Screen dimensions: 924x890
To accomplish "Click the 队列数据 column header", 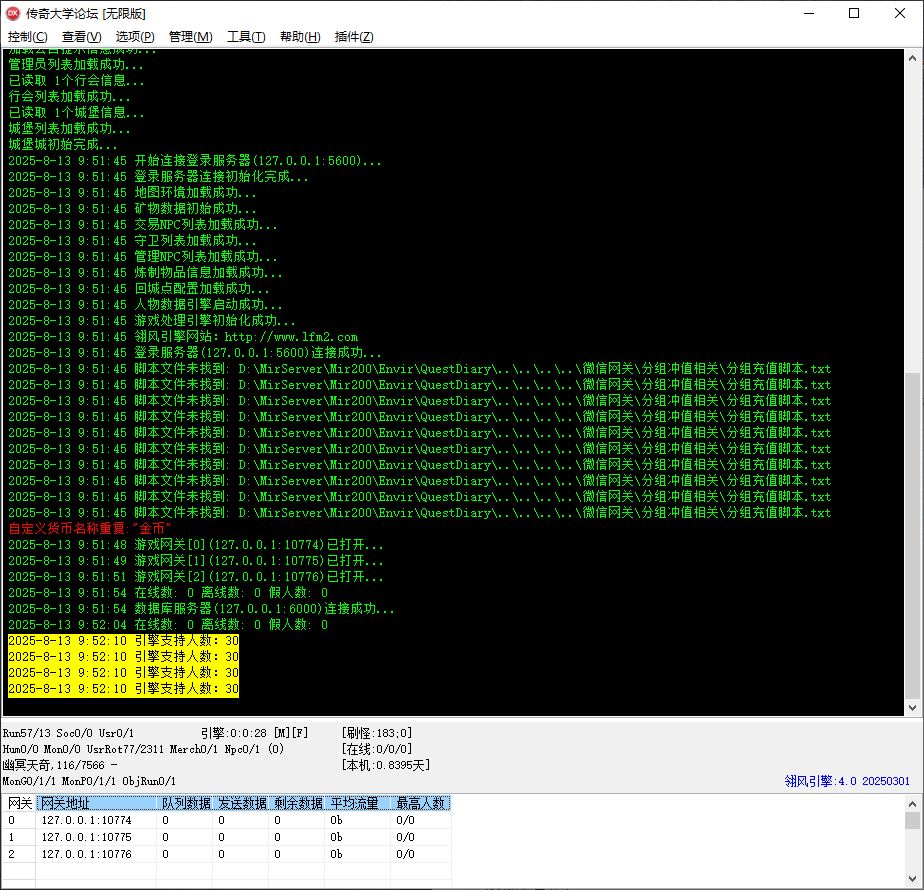I will tap(184, 803).
